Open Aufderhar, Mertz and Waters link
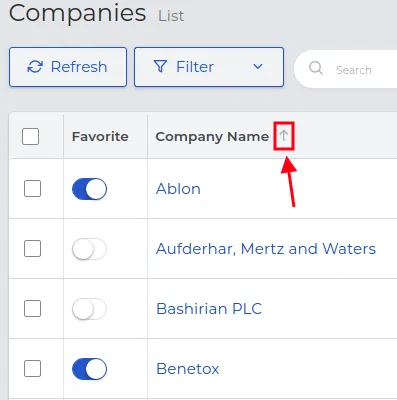Viewport: 397px width, 400px height. tap(266, 249)
